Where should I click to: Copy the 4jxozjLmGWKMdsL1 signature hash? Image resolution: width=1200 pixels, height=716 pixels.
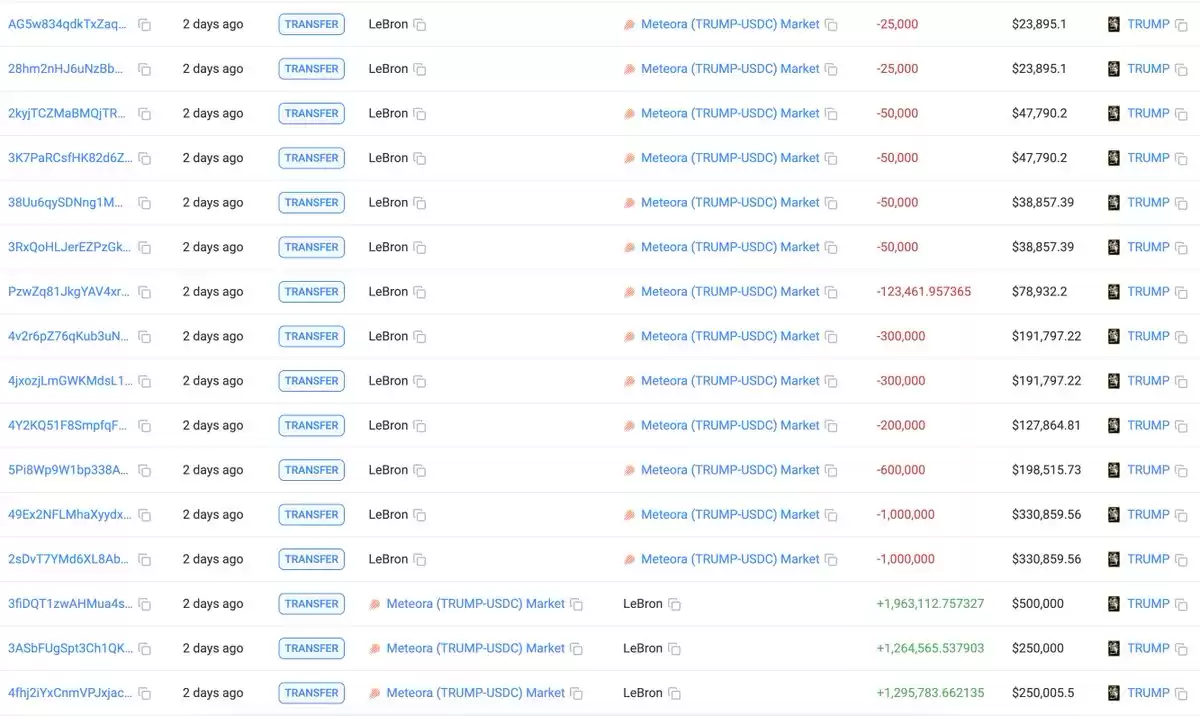tap(145, 381)
